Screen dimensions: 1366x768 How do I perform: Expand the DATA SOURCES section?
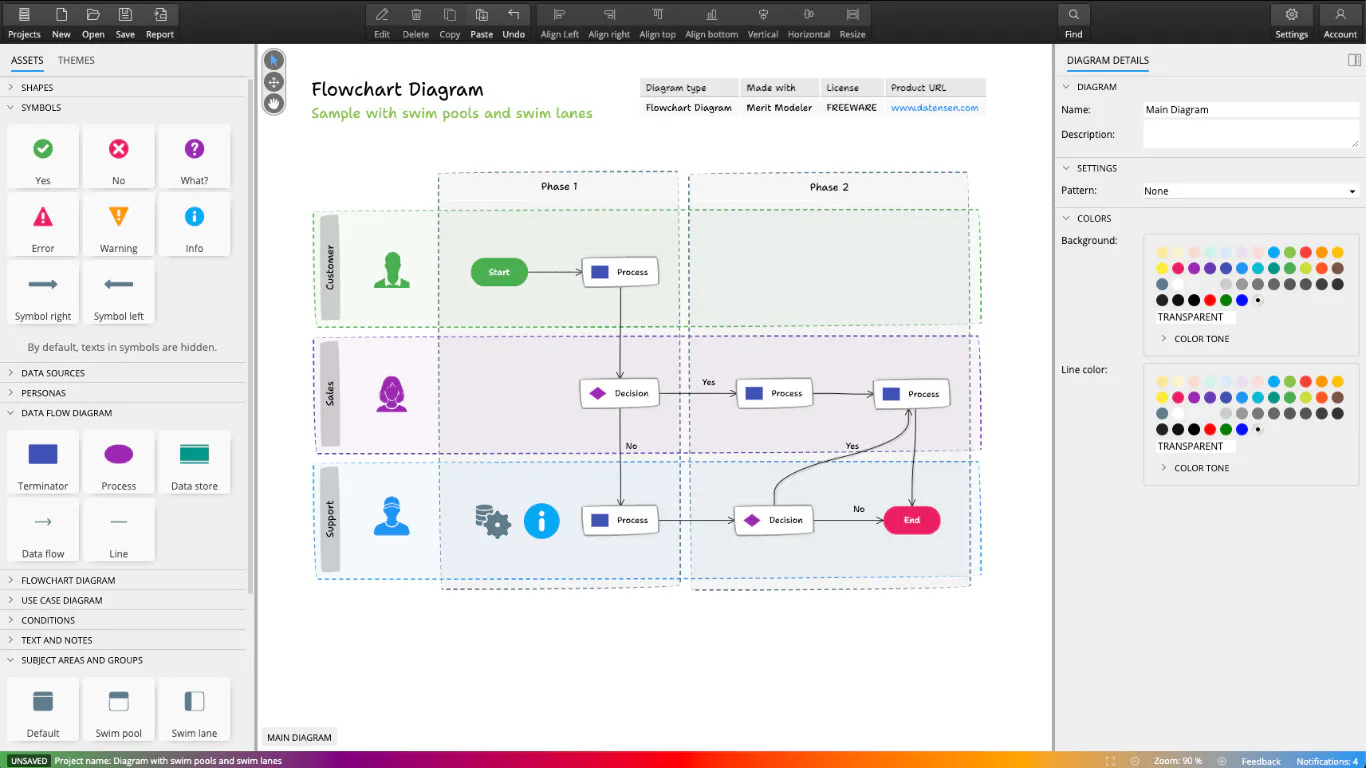123,373
